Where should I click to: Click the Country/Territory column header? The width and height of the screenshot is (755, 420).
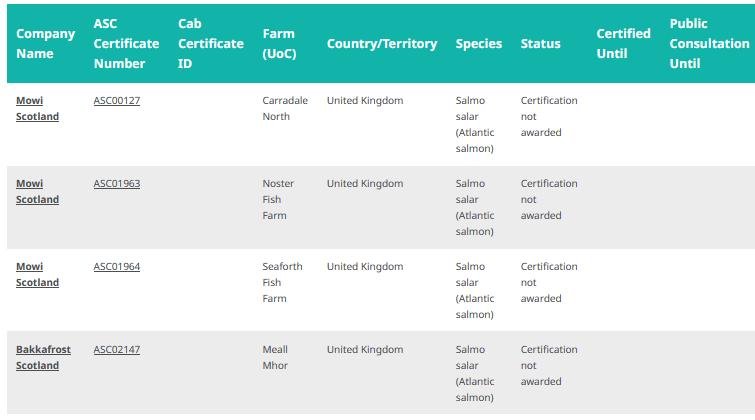click(x=381, y=44)
